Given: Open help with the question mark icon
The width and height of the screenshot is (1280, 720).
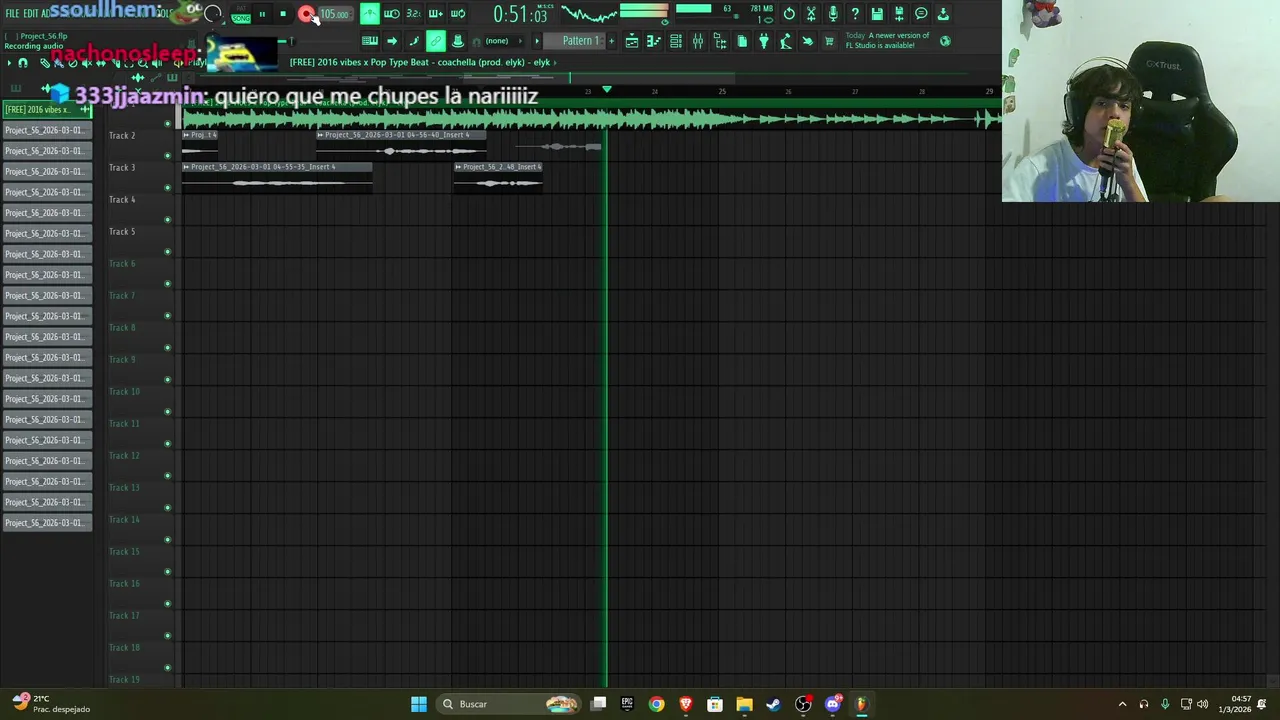Looking at the screenshot, I should click(855, 14).
